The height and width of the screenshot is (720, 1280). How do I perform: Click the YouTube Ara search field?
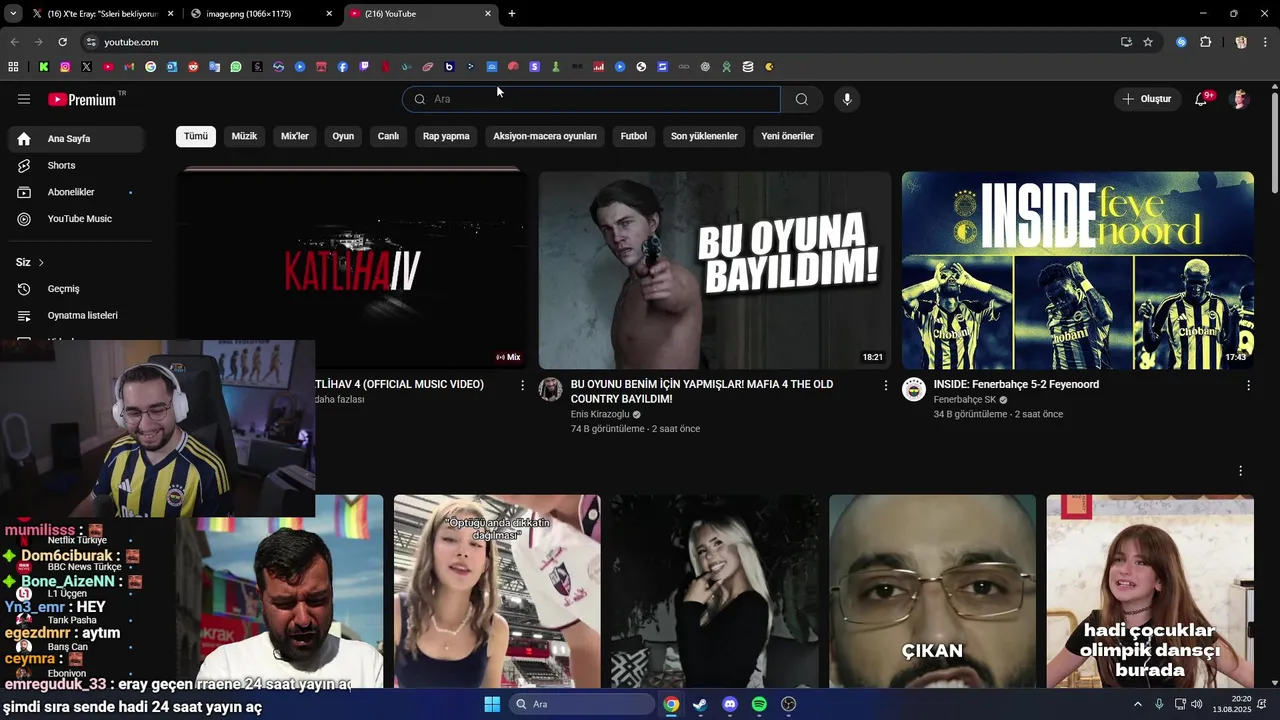592,99
